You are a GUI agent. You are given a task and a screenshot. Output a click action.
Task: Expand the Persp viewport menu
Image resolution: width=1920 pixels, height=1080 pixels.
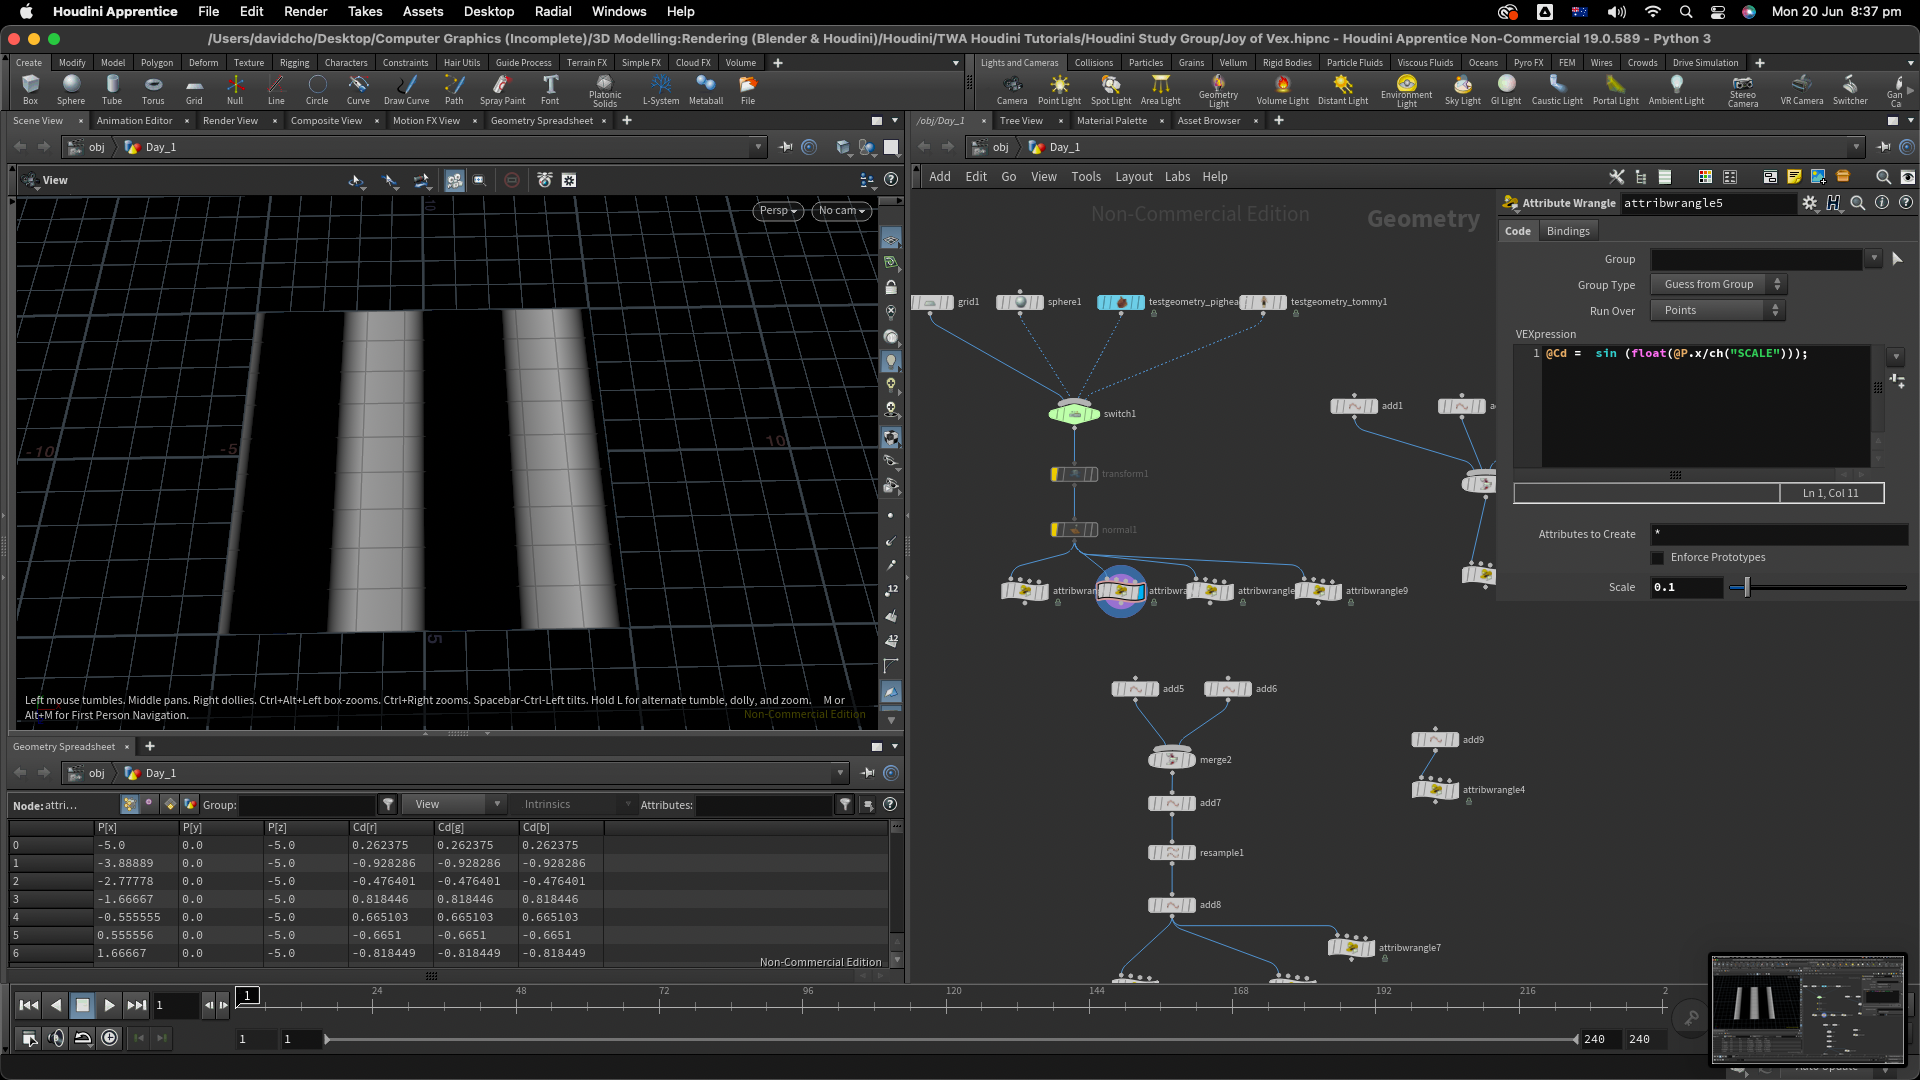click(x=777, y=211)
